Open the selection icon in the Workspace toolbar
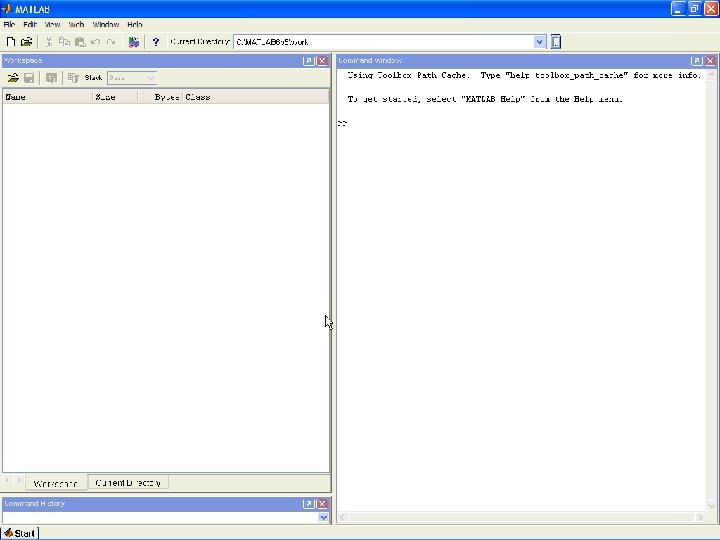 pos(51,78)
